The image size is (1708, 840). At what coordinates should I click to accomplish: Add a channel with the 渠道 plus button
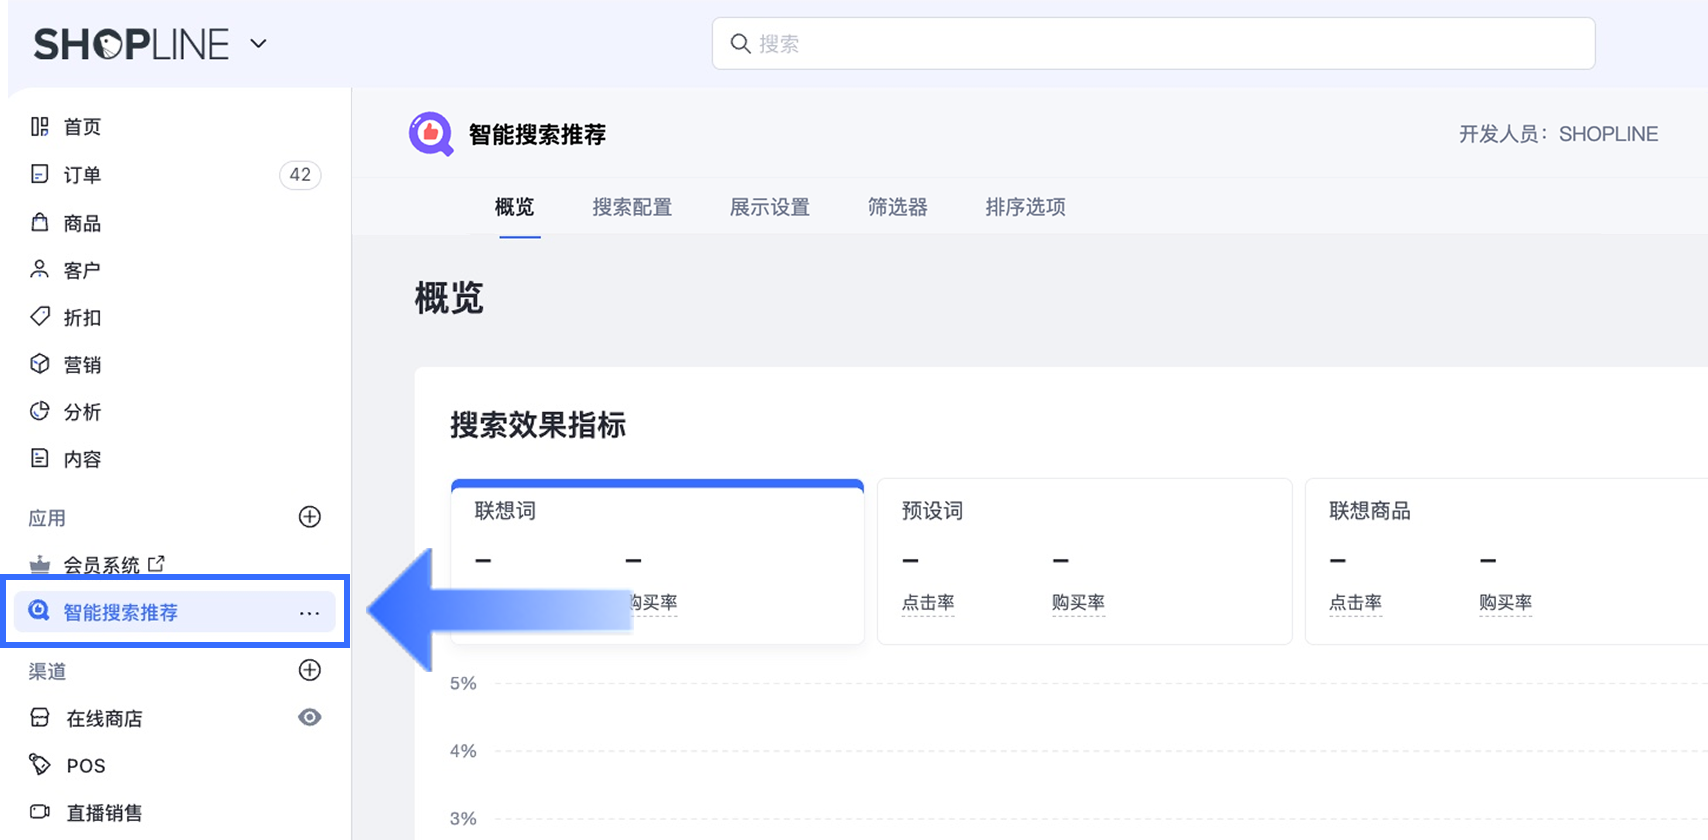(x=310, y=670)
